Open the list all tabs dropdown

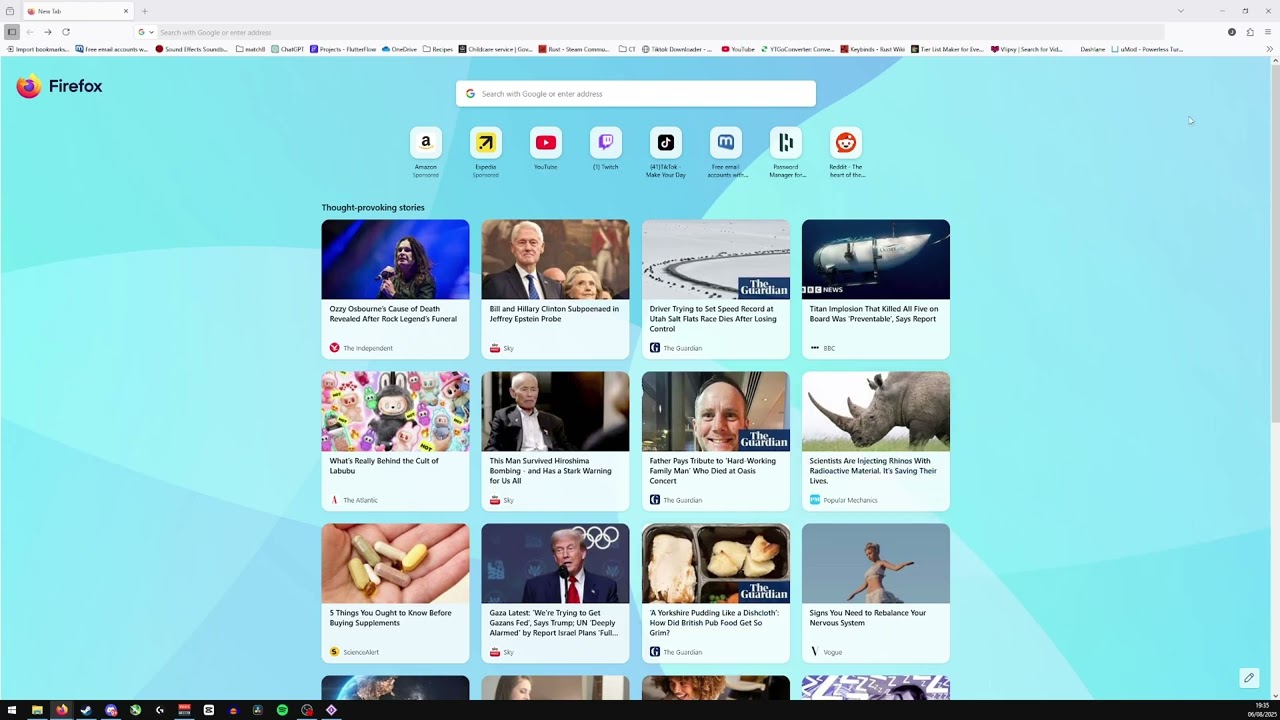tap(1181, 11)
